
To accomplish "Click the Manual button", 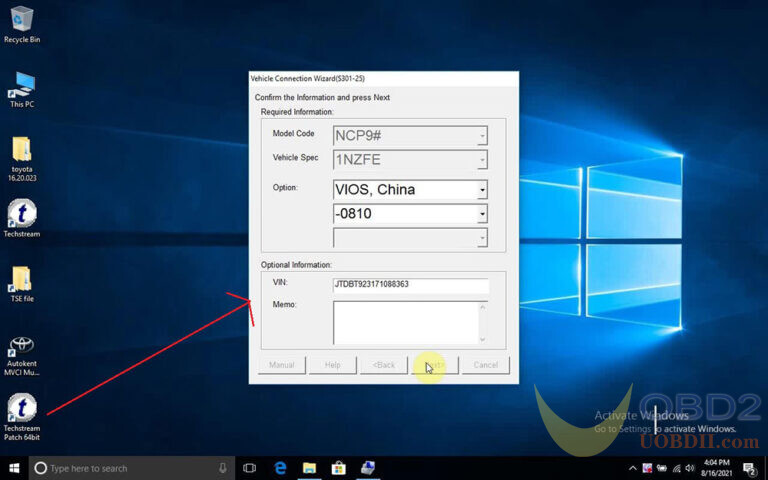I will point(282,365).
